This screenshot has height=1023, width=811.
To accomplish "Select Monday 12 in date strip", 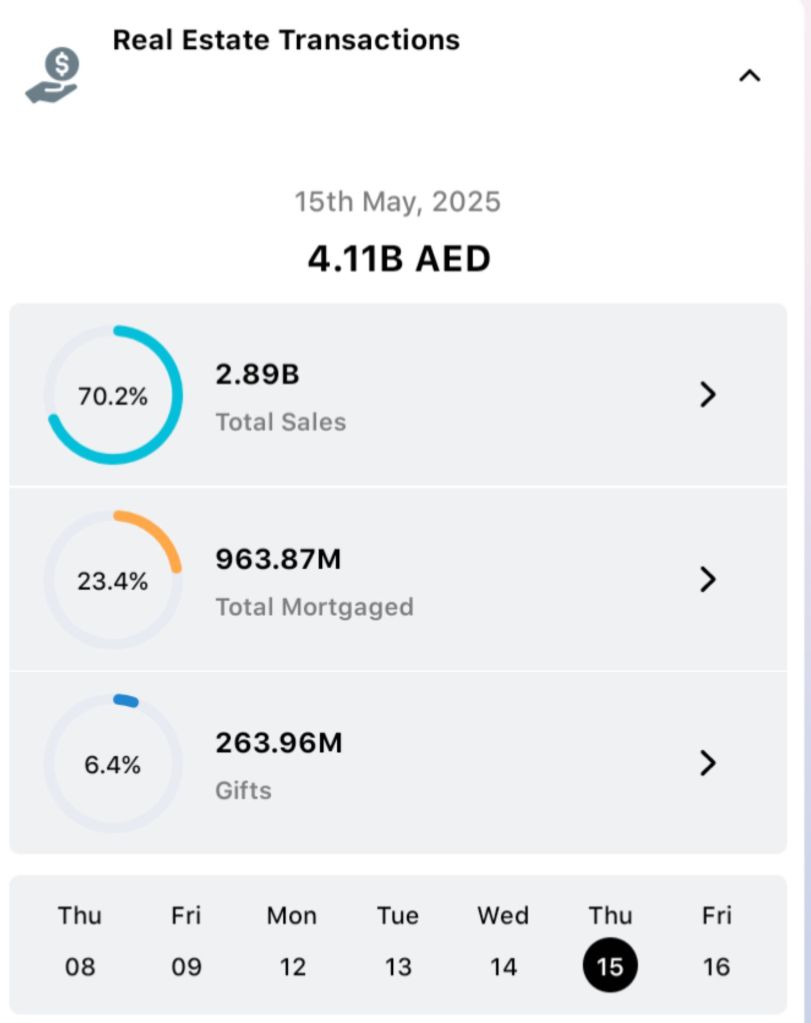I will pos(292,942).
